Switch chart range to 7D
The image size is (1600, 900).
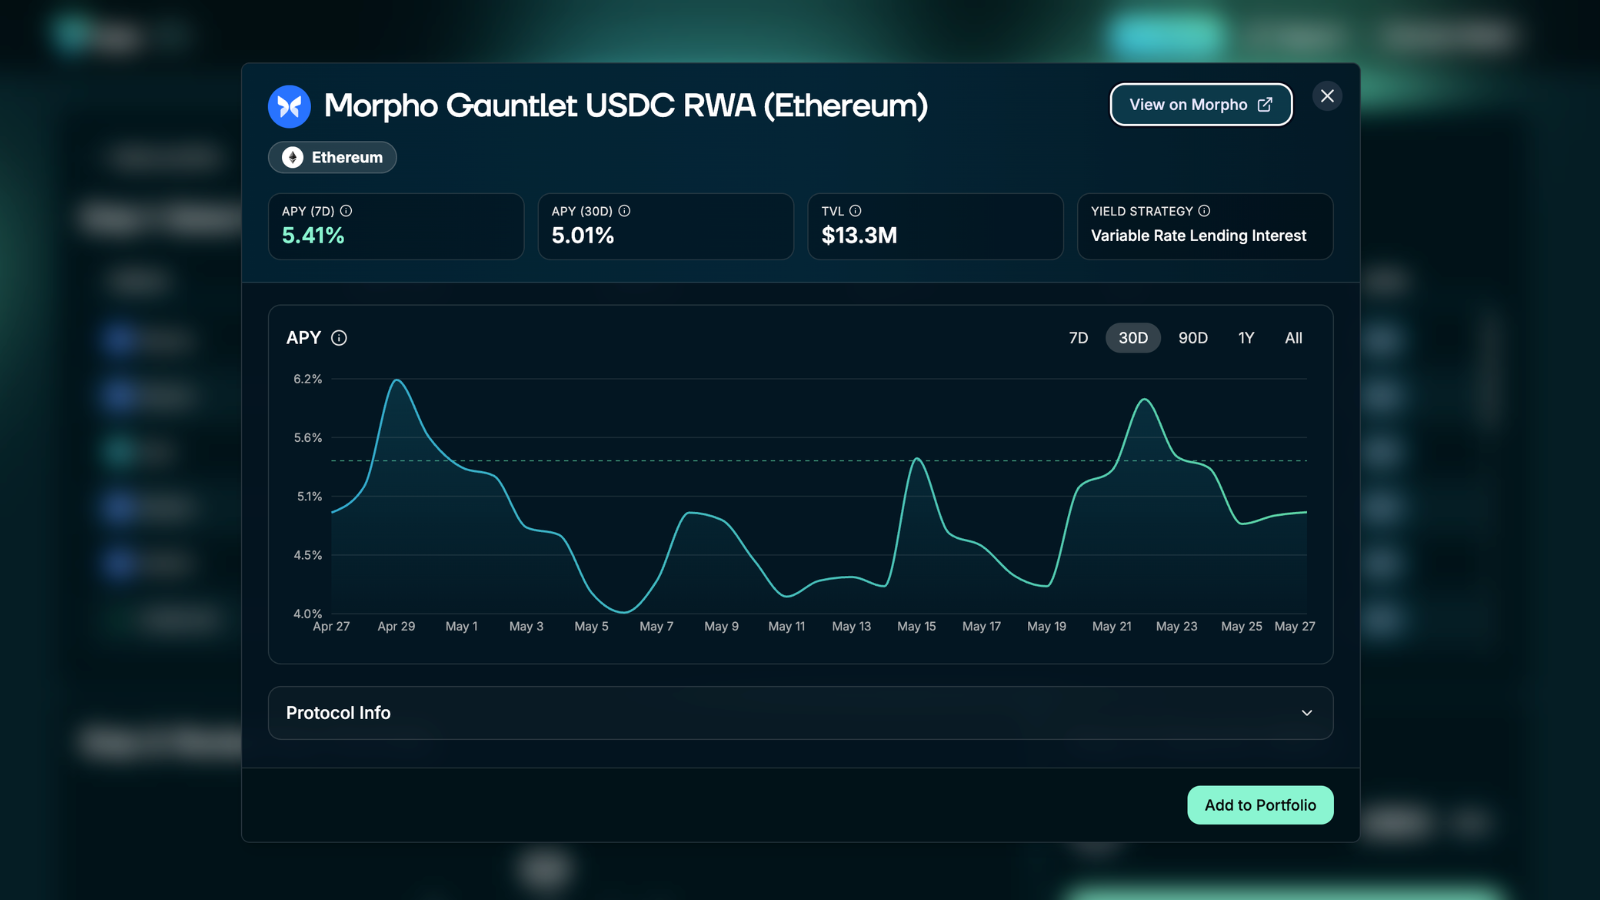[1078, 338]
